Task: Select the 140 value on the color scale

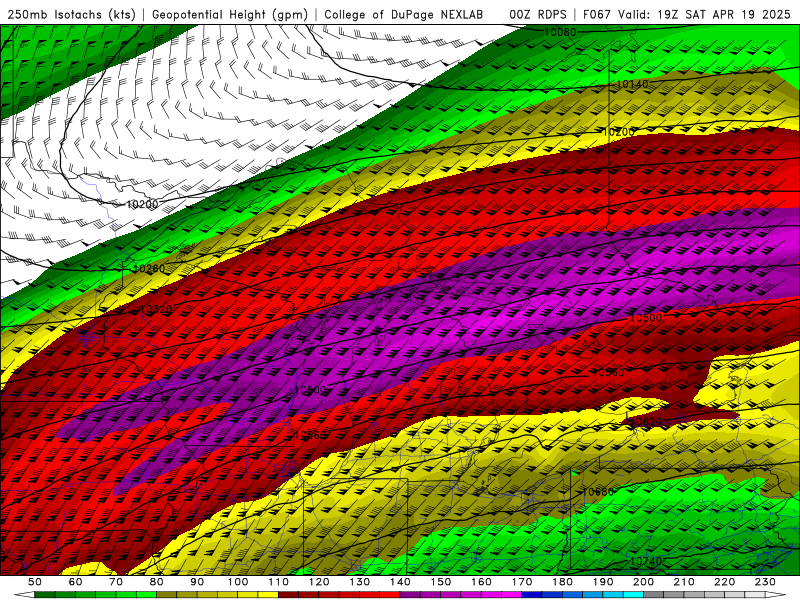Action: point(400,582)
